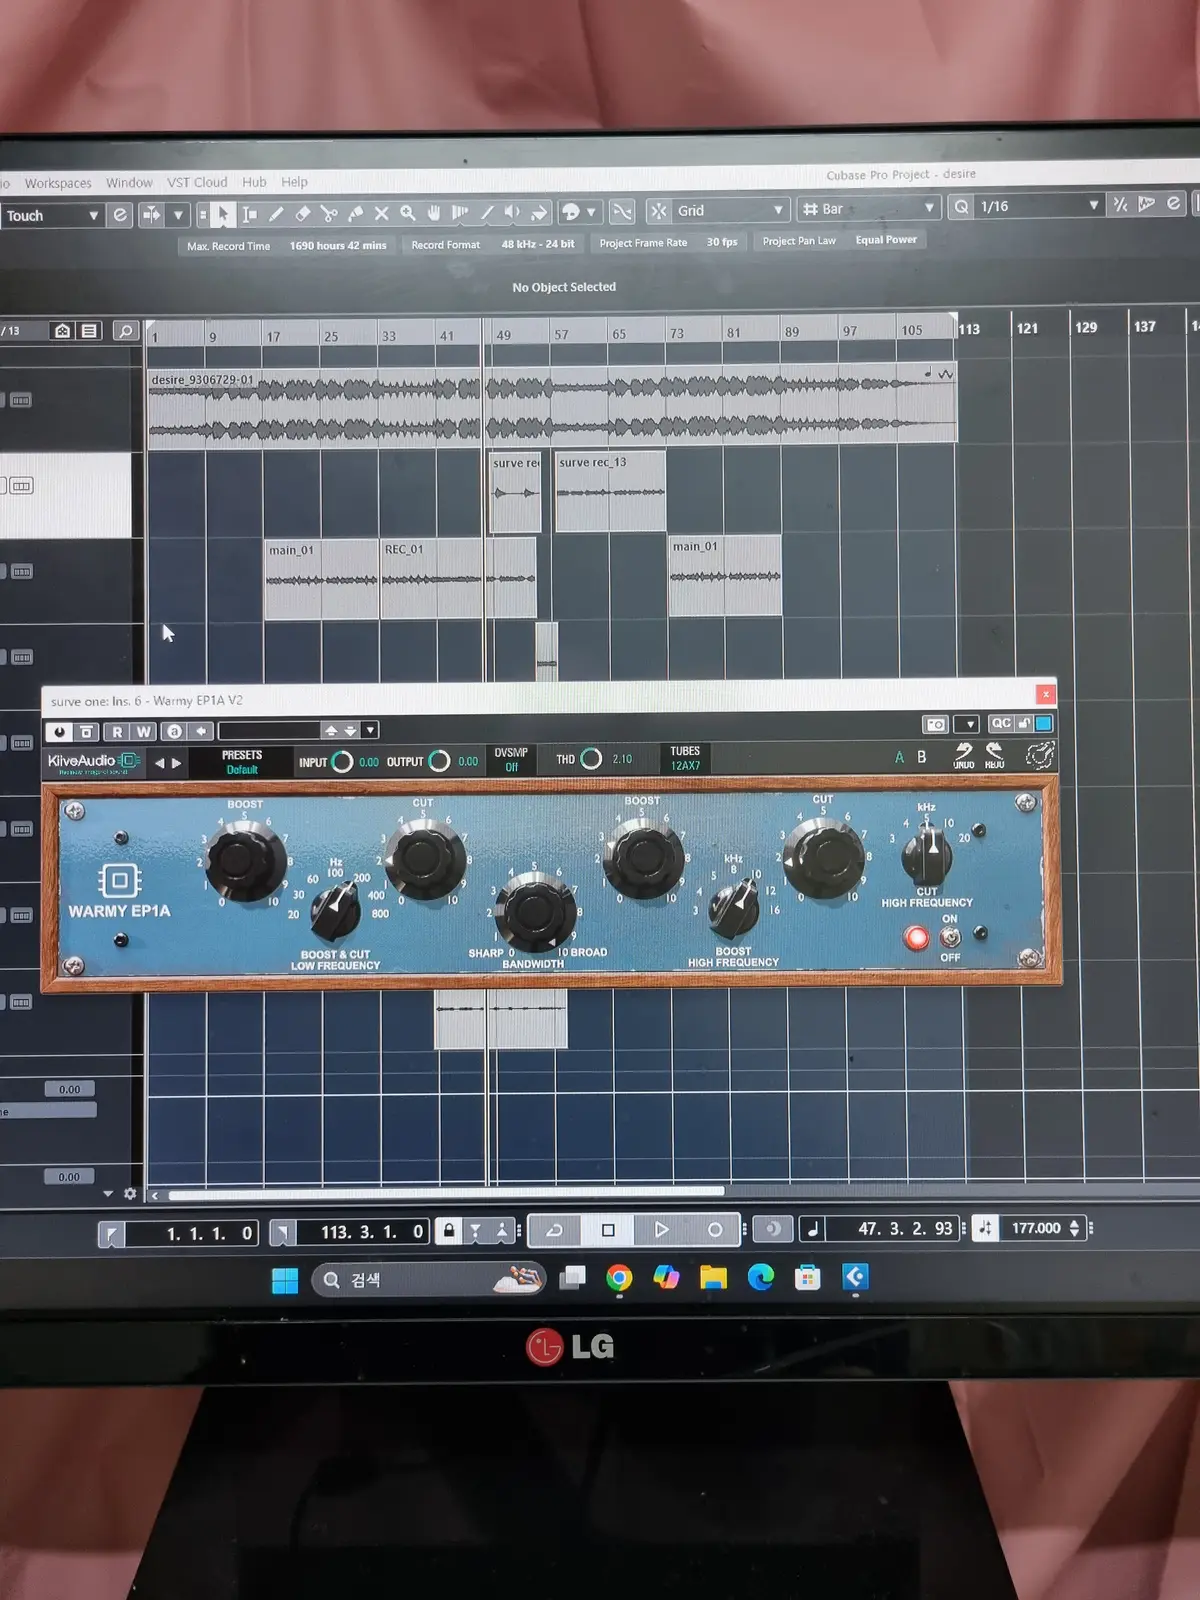The width and height of the screenshot is (1200, 1600).
Task: Click the track list search magnifier
Action: tap(125, 331)
